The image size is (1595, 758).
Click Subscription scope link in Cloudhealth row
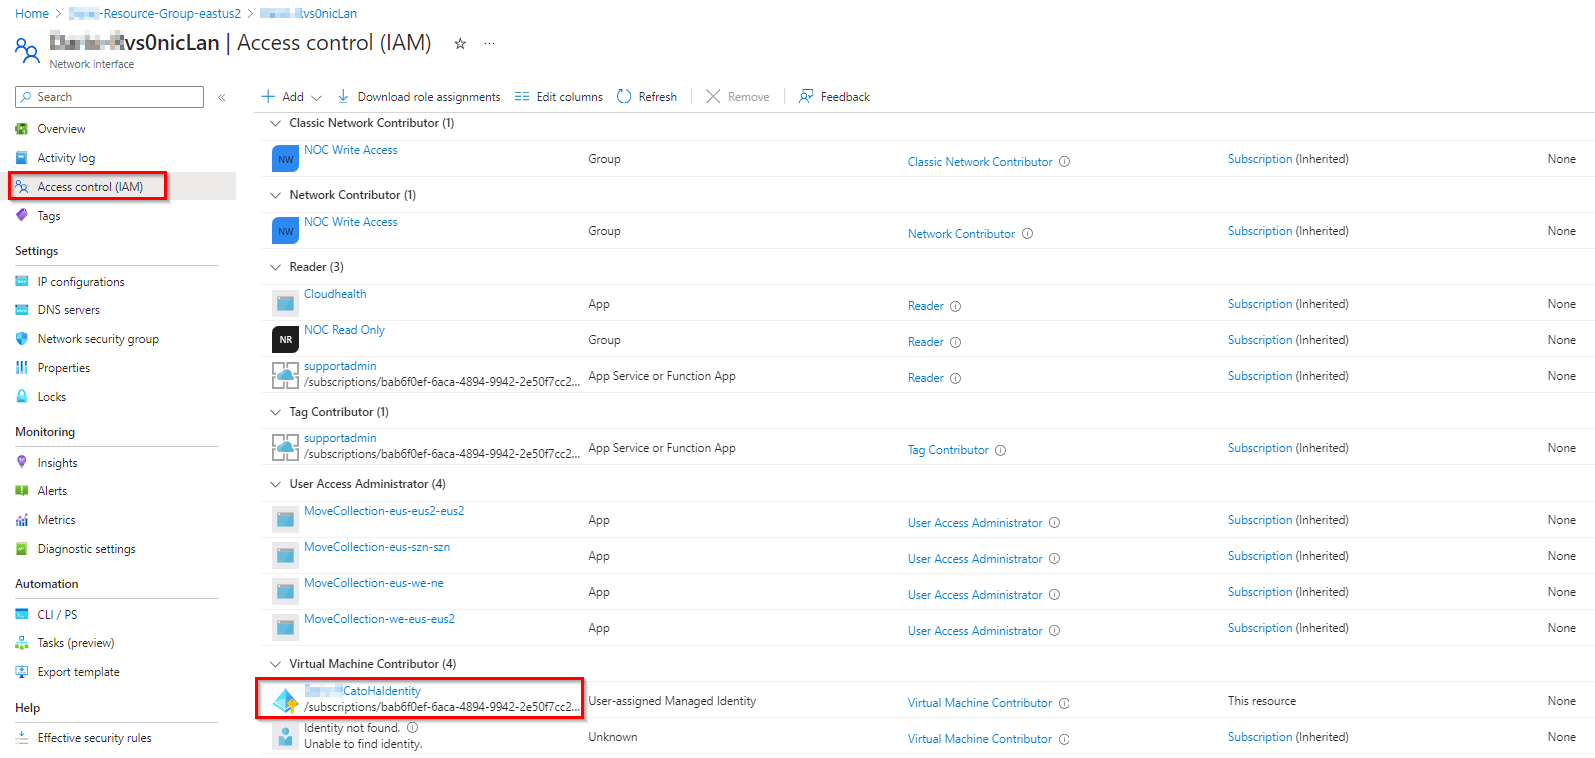point(1260,304)
